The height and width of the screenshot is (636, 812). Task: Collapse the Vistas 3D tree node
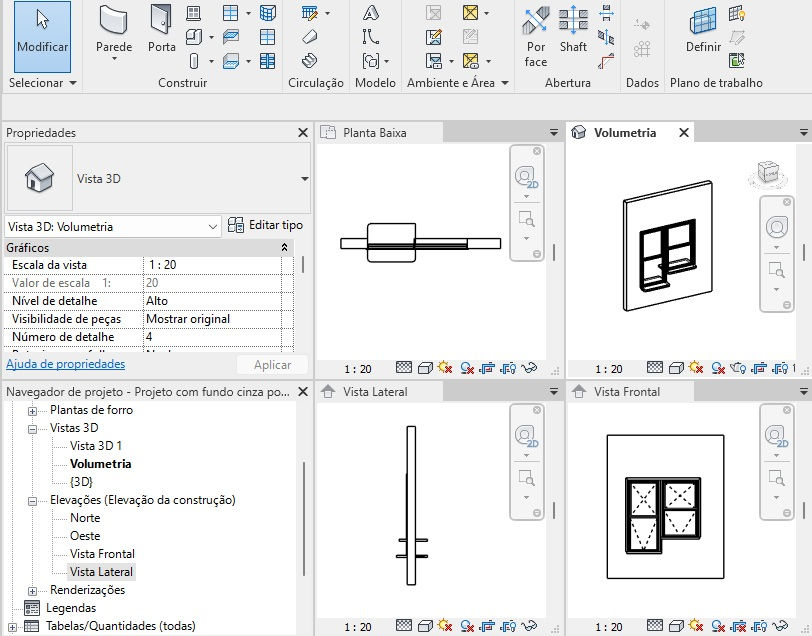click(32, 429)
